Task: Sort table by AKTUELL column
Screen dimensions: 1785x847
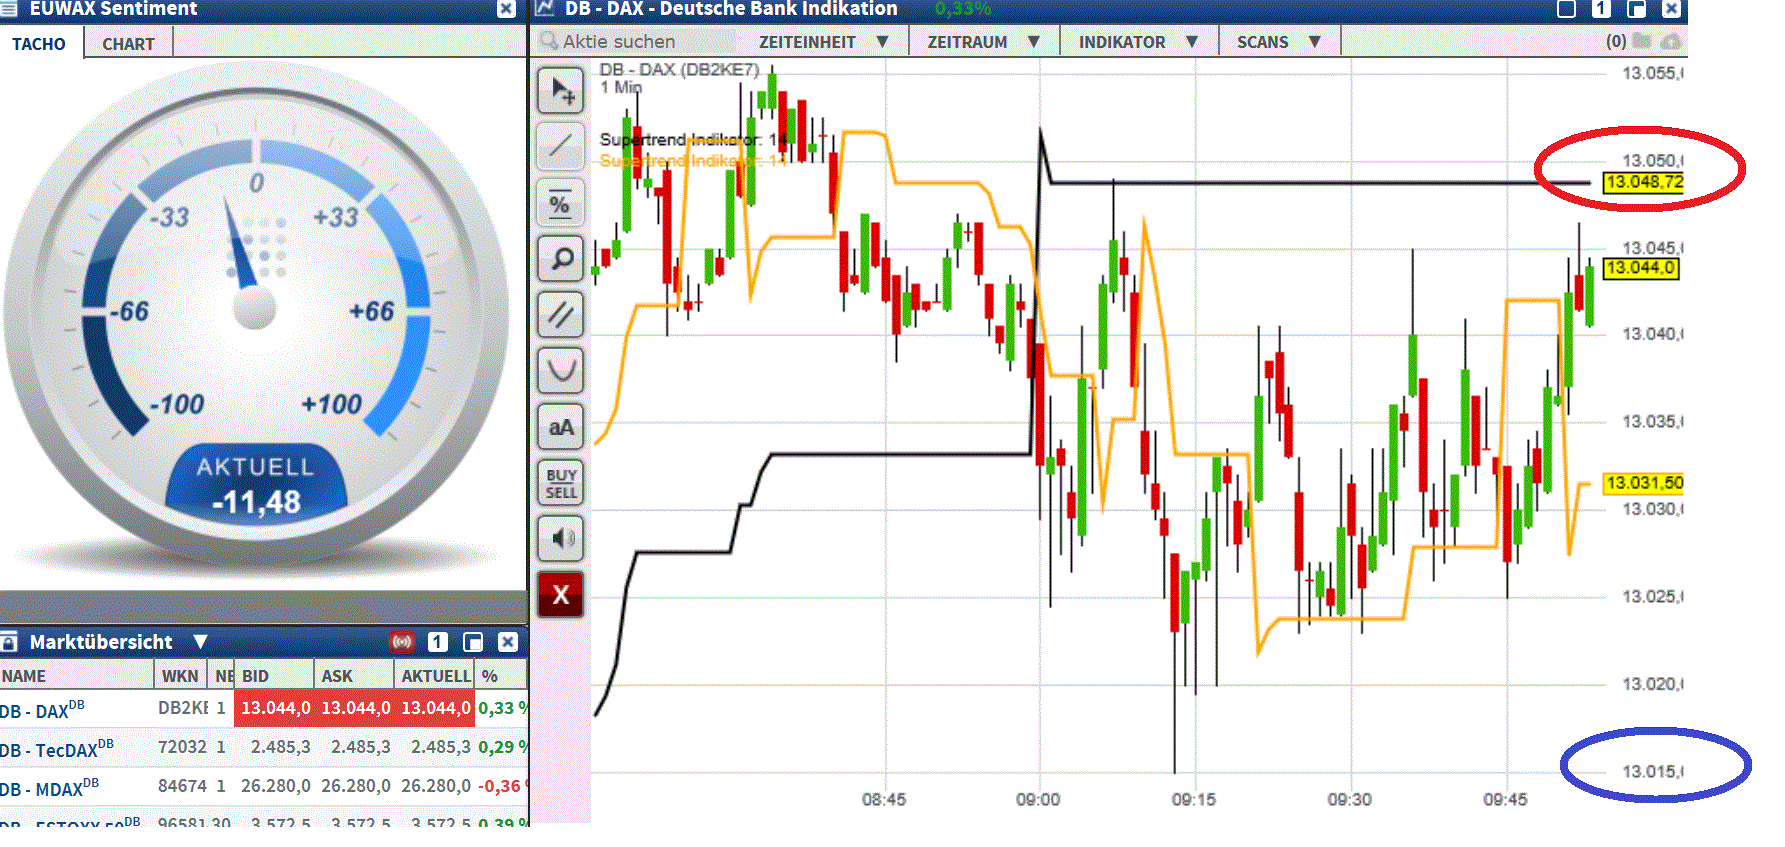Action: coord(435,676)
